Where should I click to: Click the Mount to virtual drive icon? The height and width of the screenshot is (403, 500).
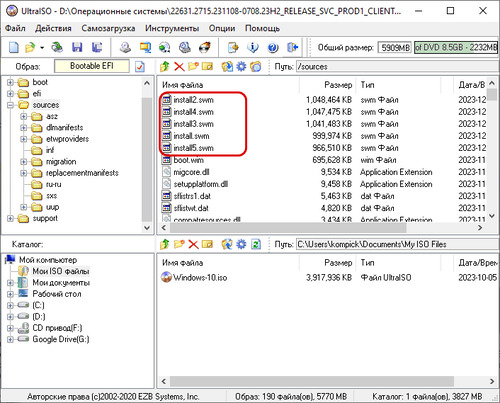tap(185, 48)
